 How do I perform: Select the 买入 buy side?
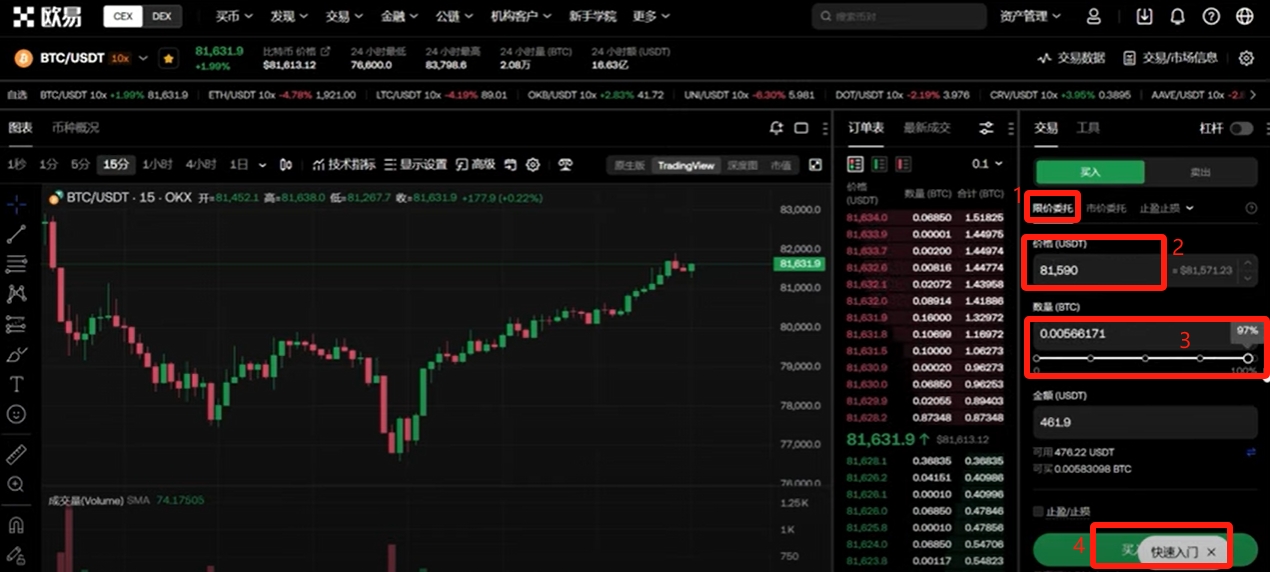1090,172
